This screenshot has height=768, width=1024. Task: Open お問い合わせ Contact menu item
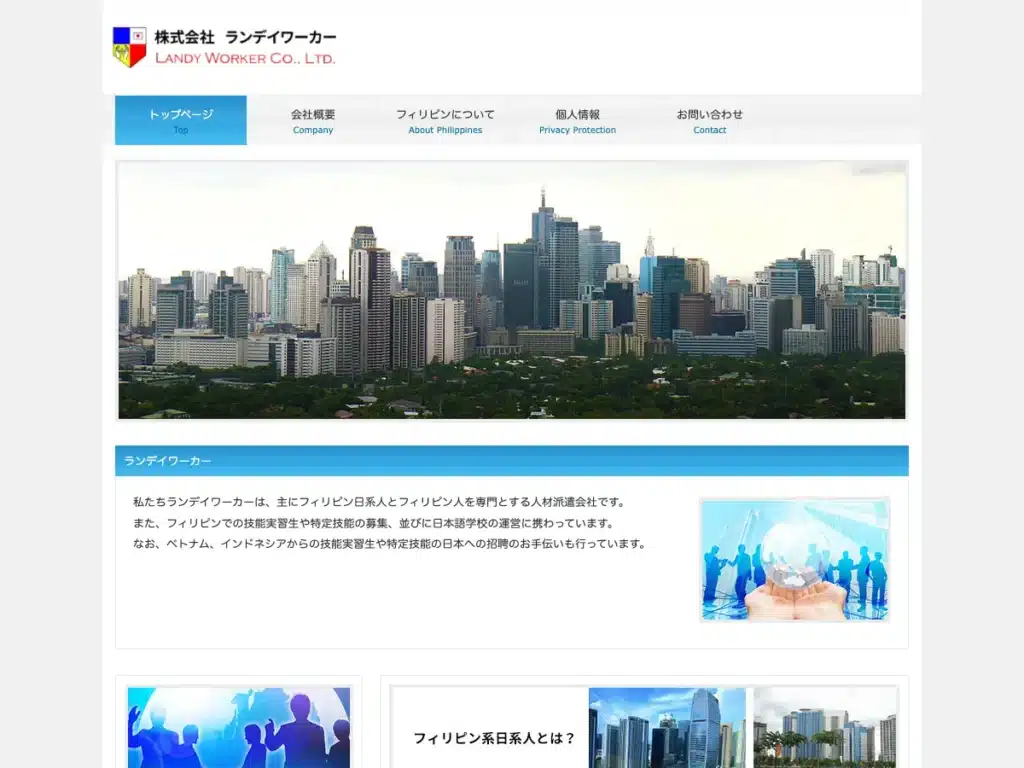pyautogui.click(x=709, y=121)
